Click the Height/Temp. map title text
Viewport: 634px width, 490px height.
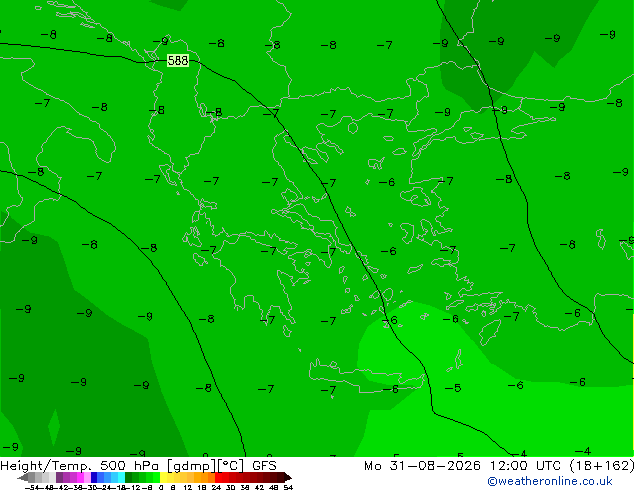pos(47,466)
